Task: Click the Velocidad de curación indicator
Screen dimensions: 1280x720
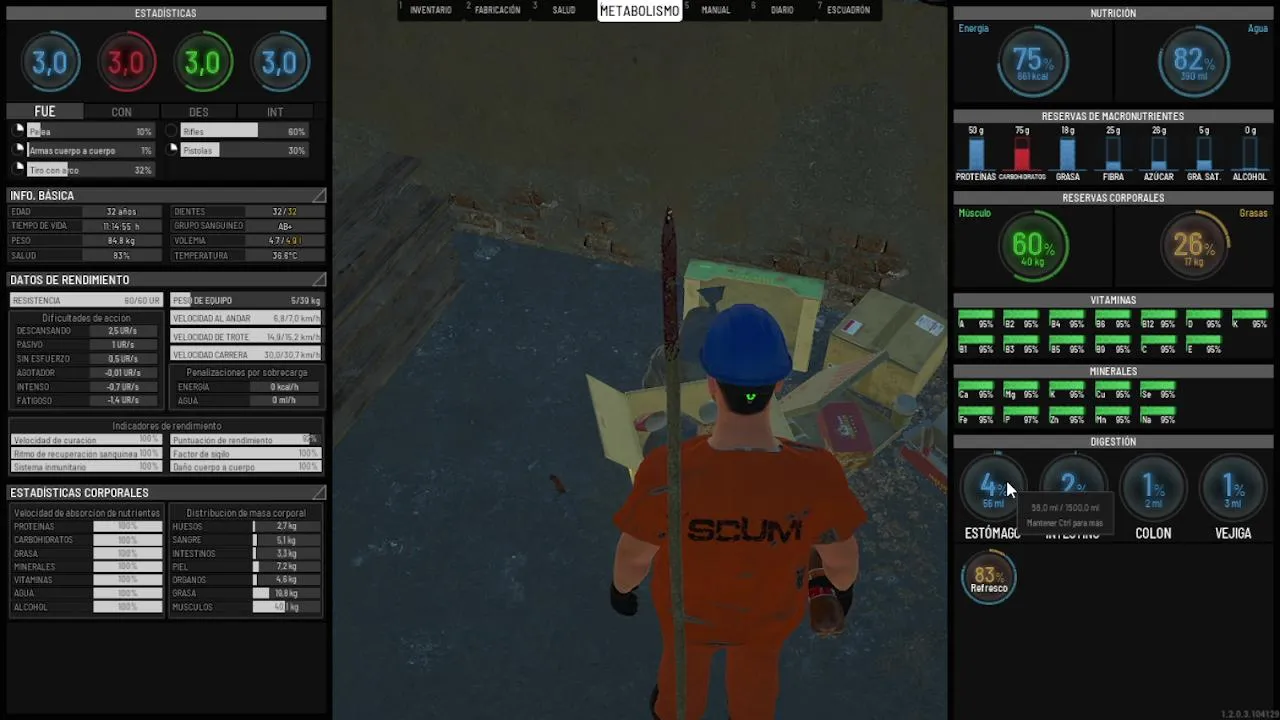Action: coord(86,440)
